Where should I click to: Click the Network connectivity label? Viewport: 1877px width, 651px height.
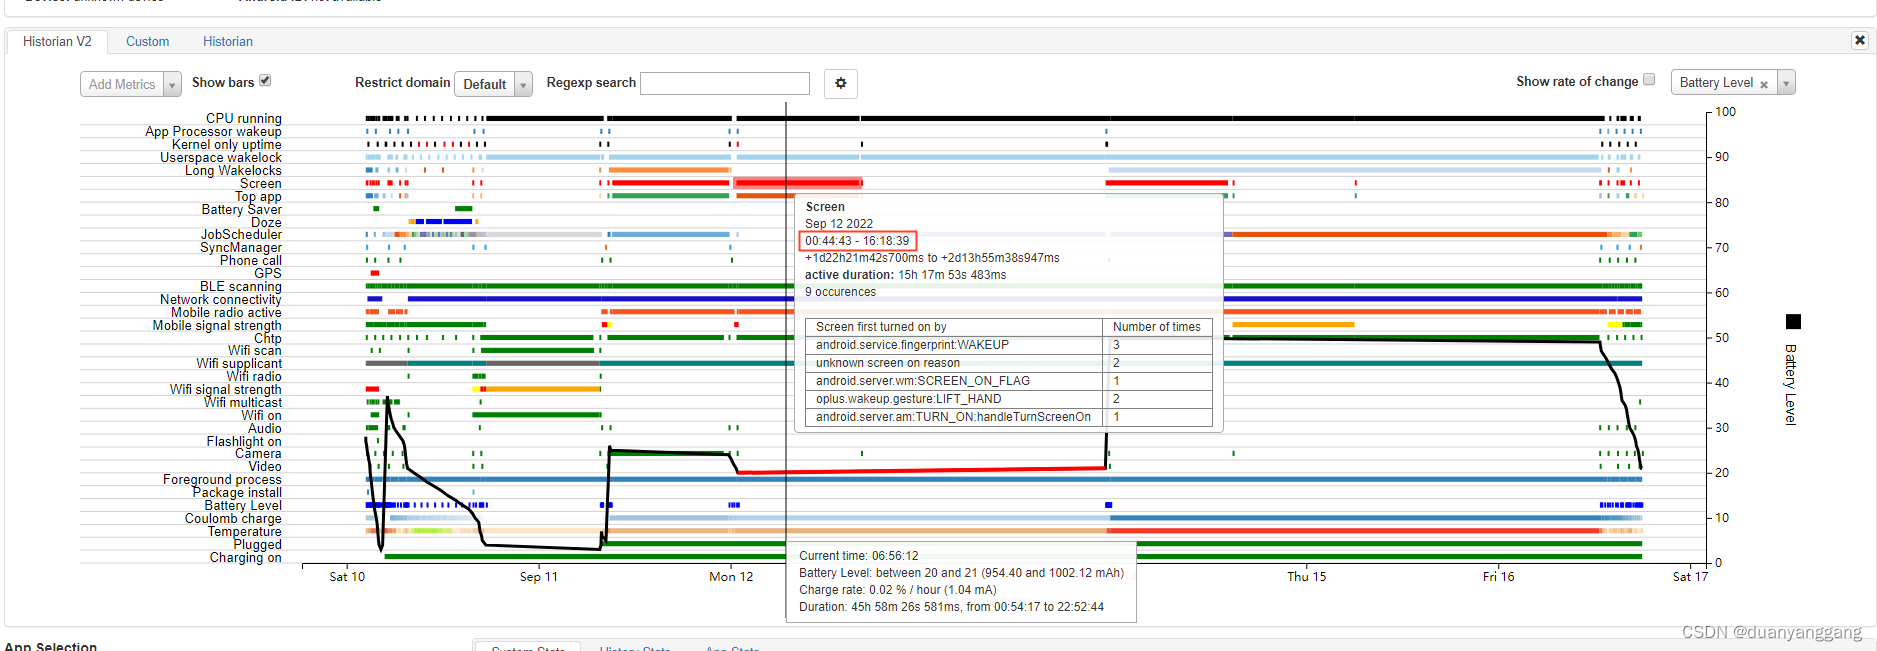tap(221, 299)
